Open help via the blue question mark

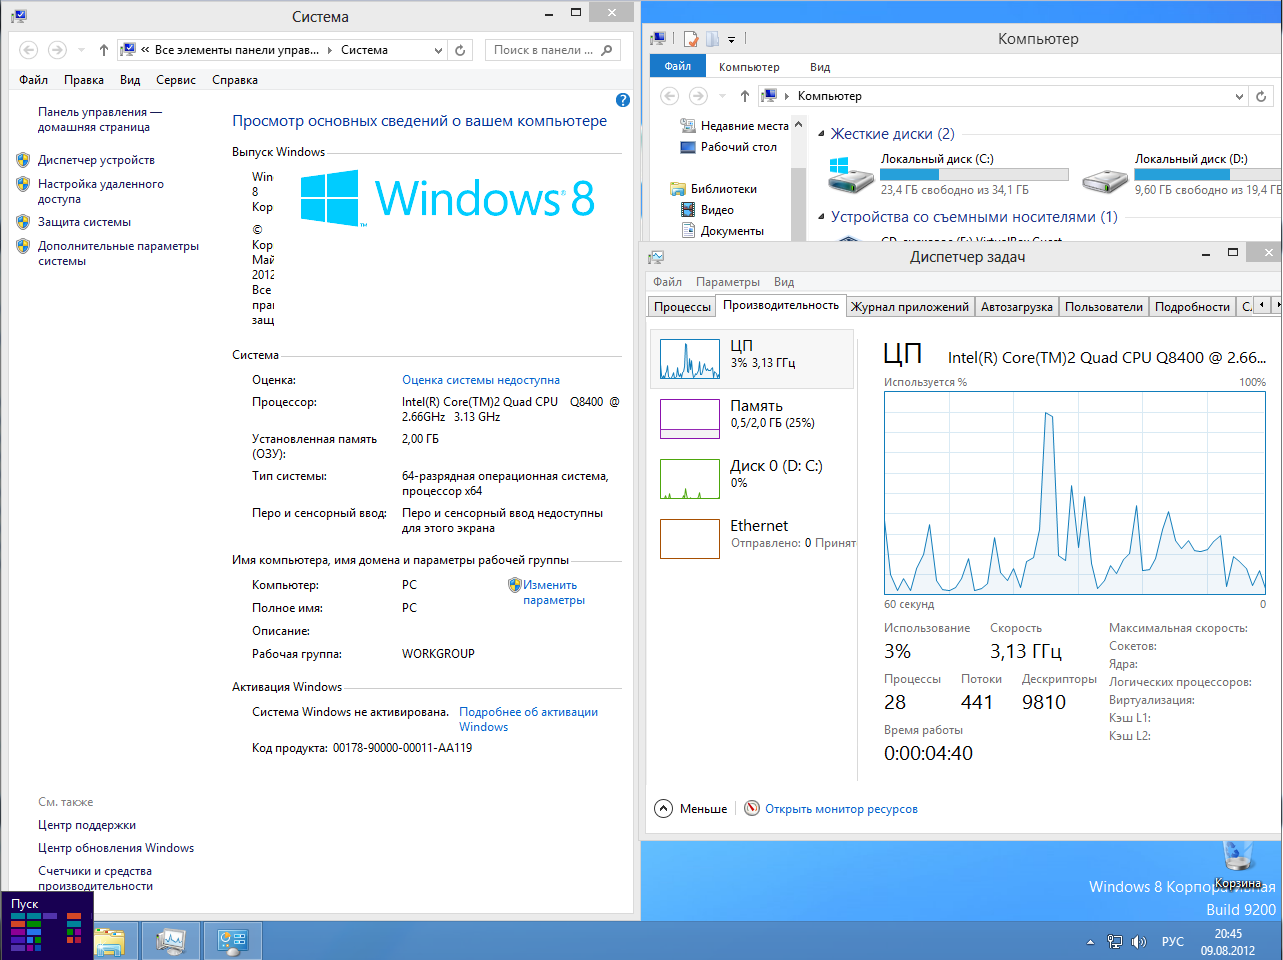pos(623,100)
